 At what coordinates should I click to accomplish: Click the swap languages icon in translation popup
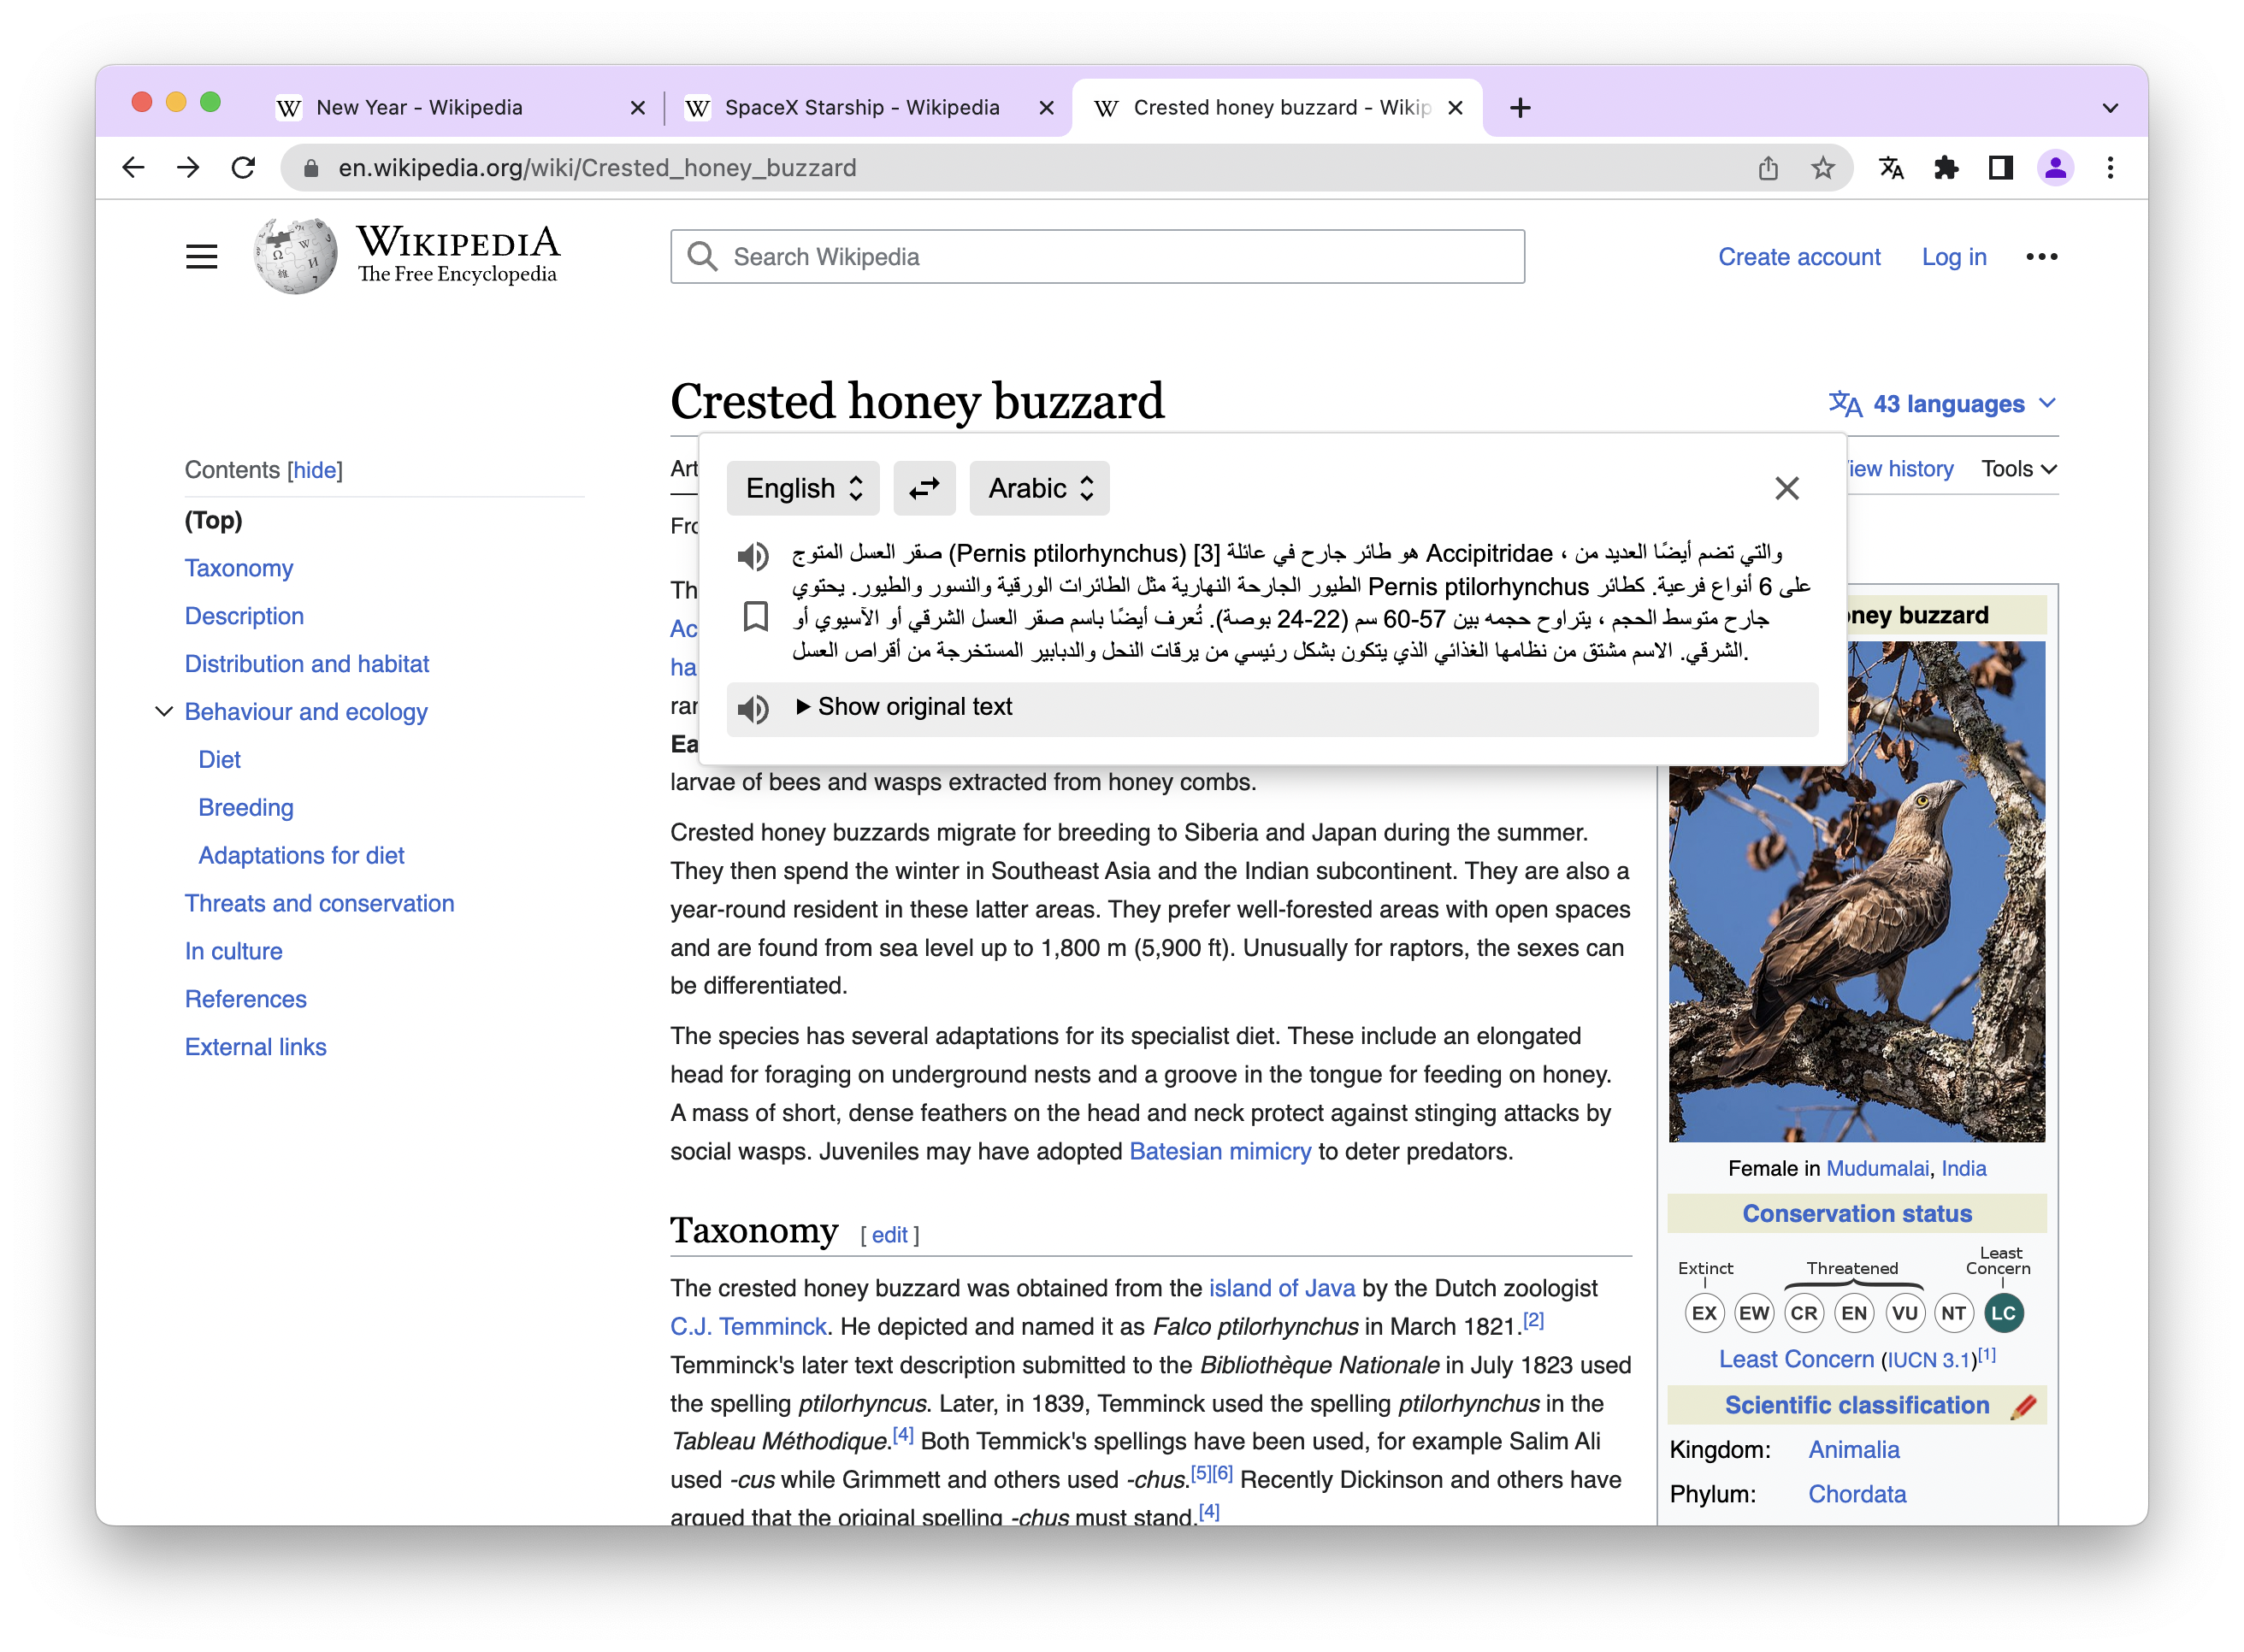[x=924, y=488]
